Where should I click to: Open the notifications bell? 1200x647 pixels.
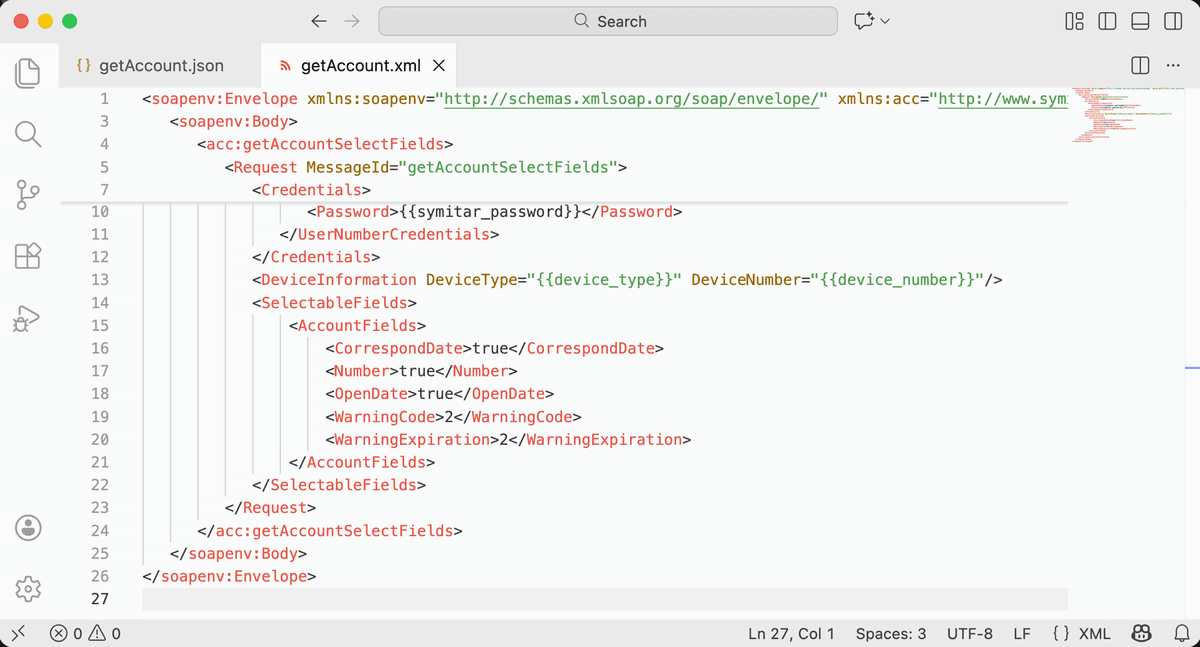point(1180,633)
